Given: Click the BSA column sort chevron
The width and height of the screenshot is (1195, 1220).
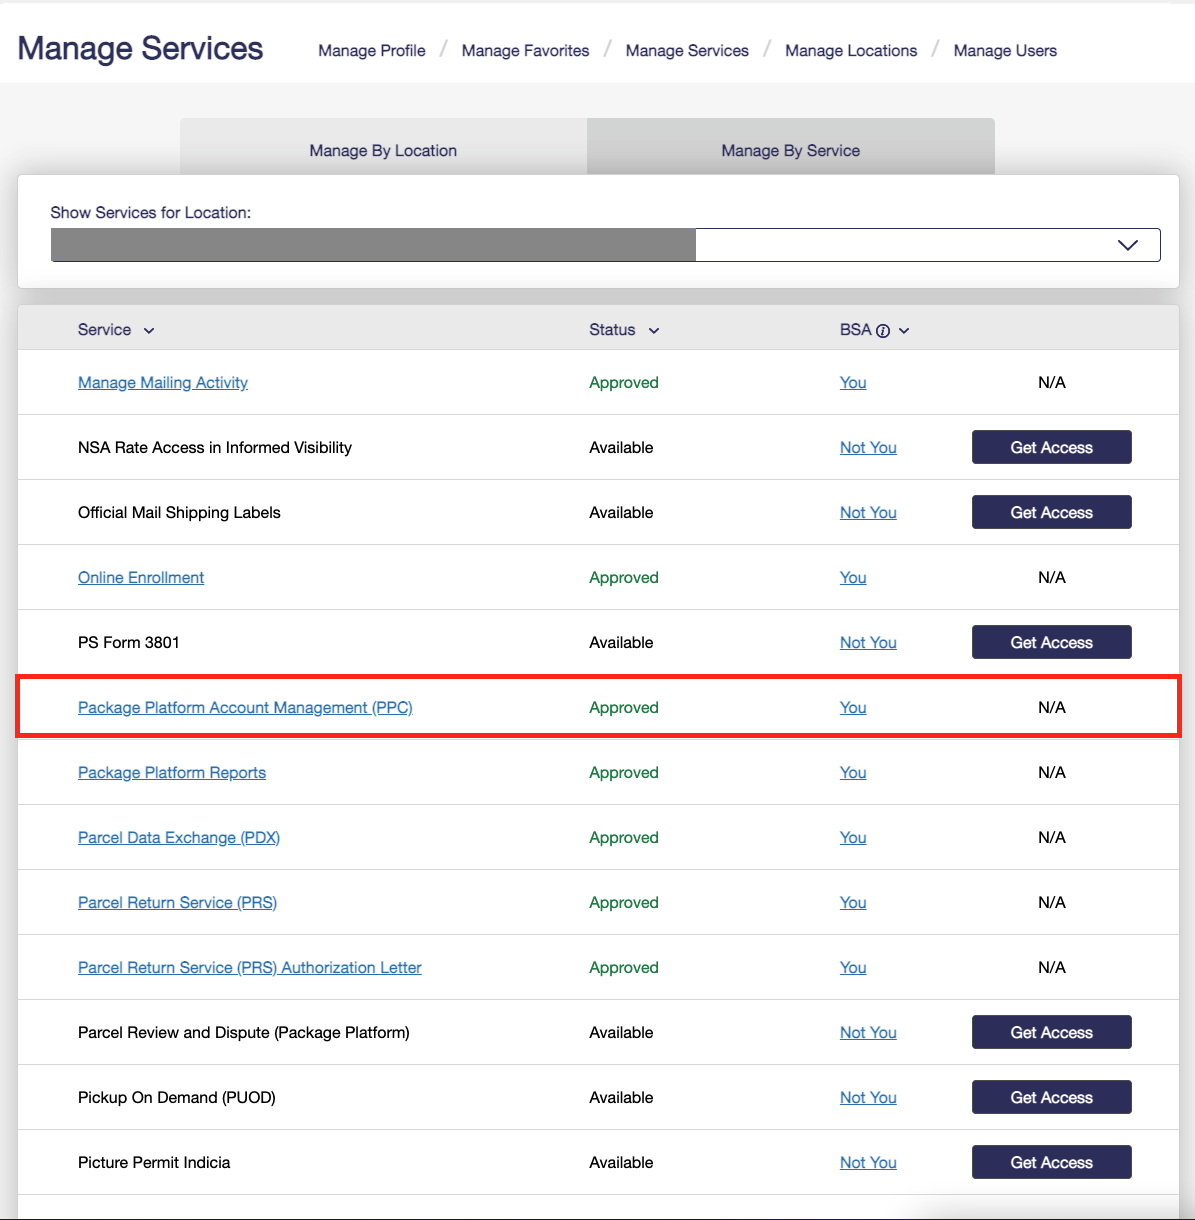Looking at the screenshot, I should pyautogui.click(x=904, y=331).
